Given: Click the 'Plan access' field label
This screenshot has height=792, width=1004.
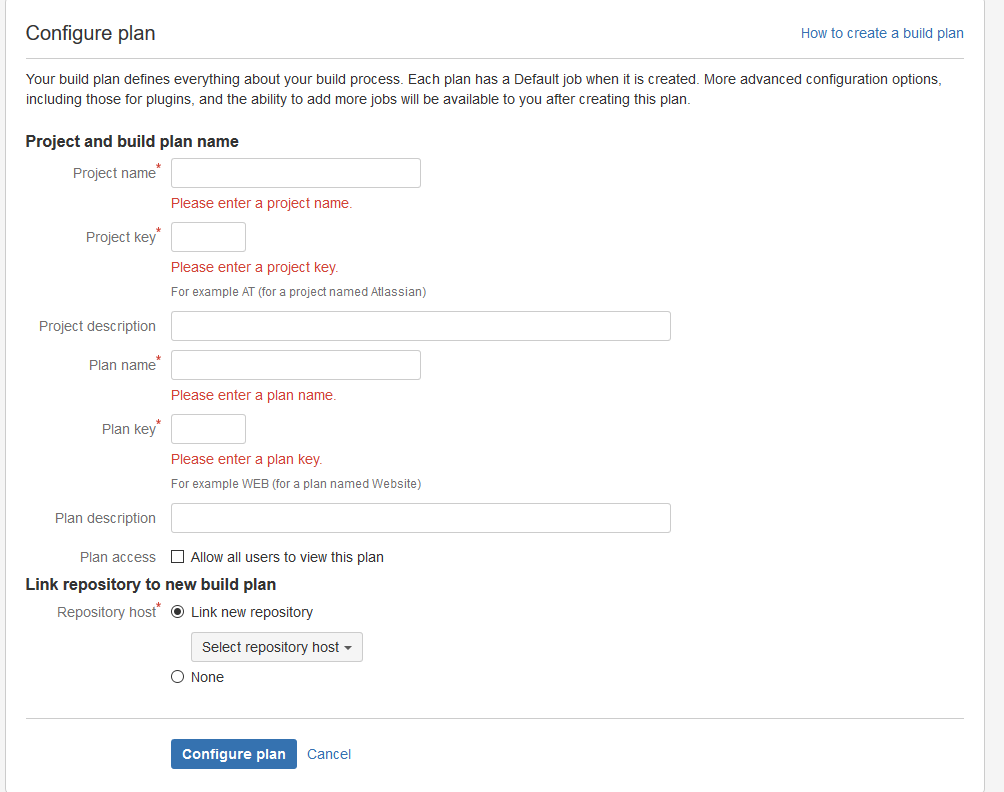Looking at the screenshot, I should [x=118, y=557].
